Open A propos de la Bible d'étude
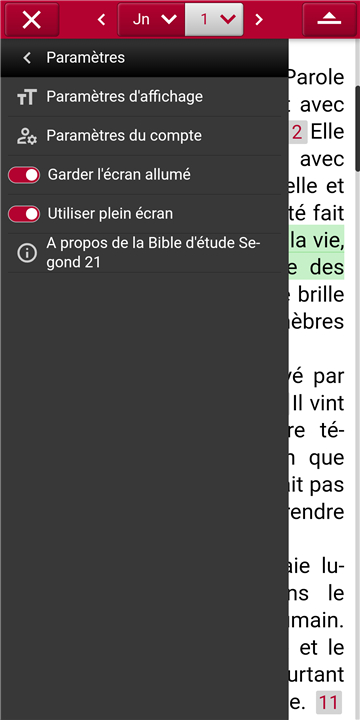Image resolution: width=360 pixels, height=720 pixels. click(144, 253)
